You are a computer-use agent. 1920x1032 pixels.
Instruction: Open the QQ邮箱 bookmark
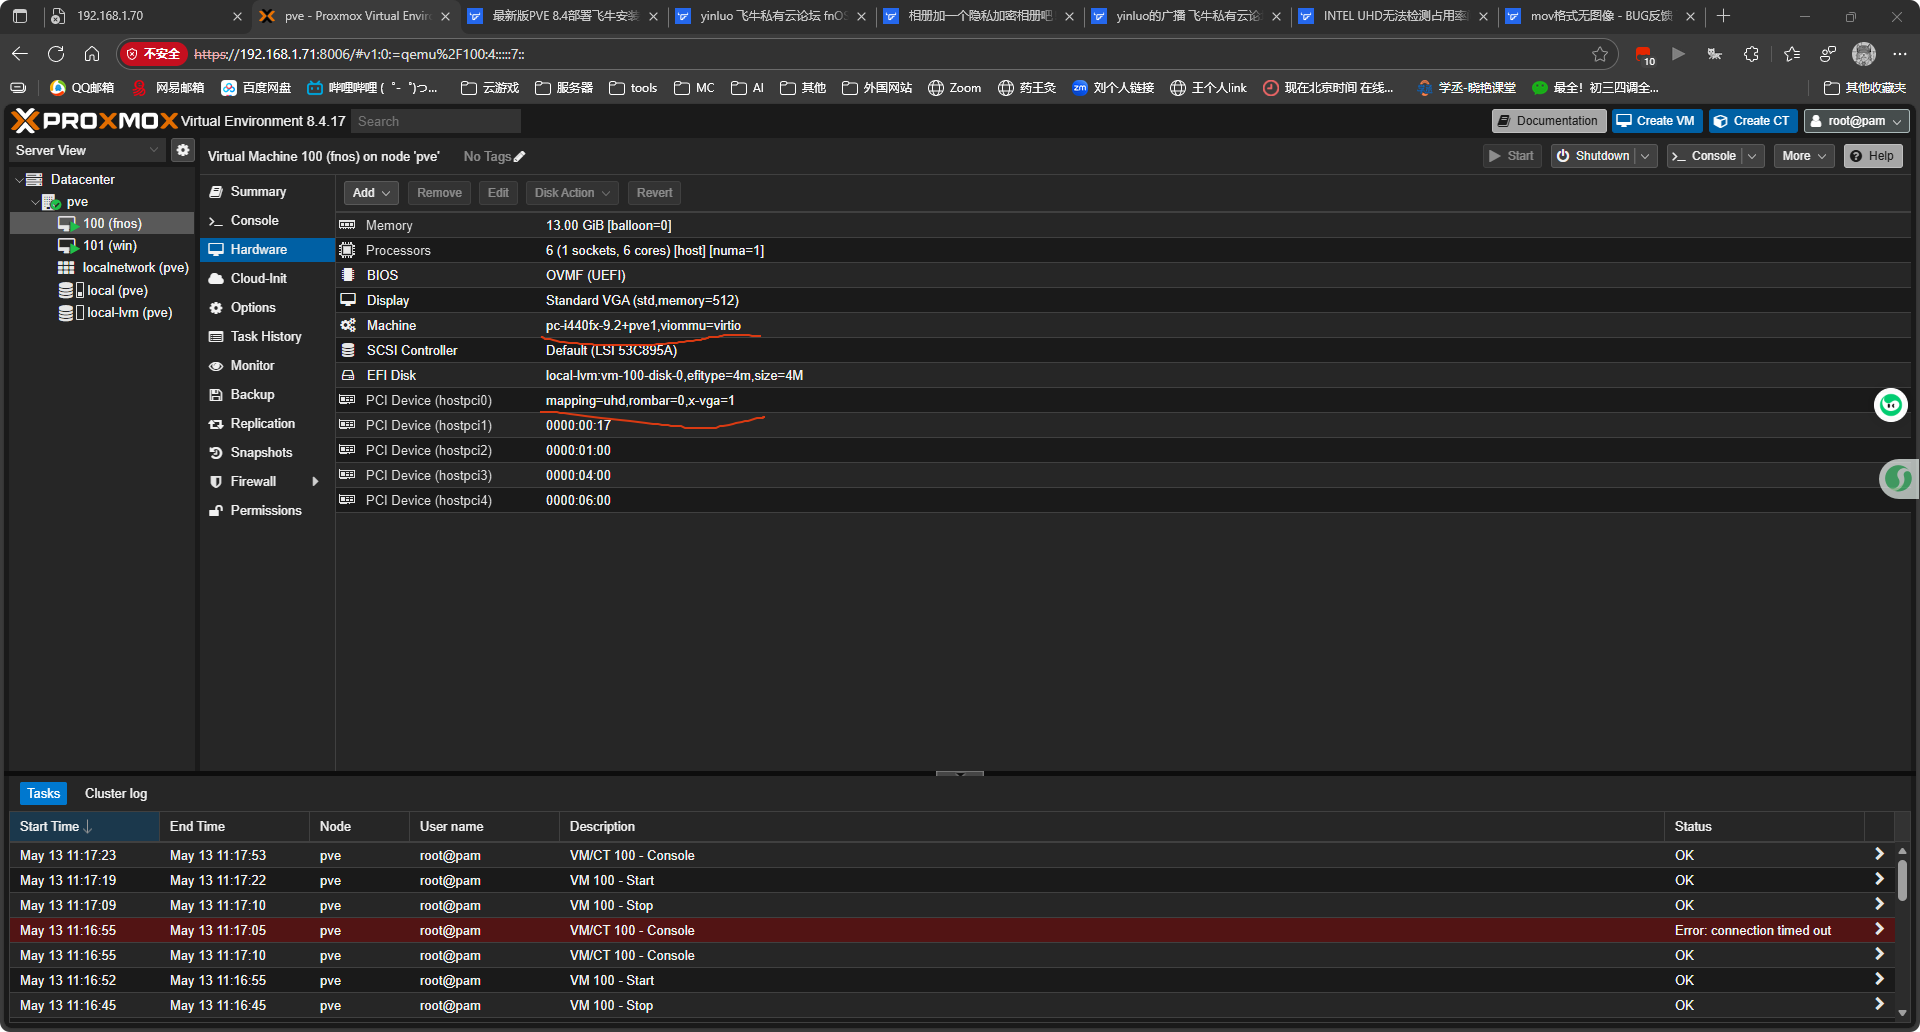point(82,88)
